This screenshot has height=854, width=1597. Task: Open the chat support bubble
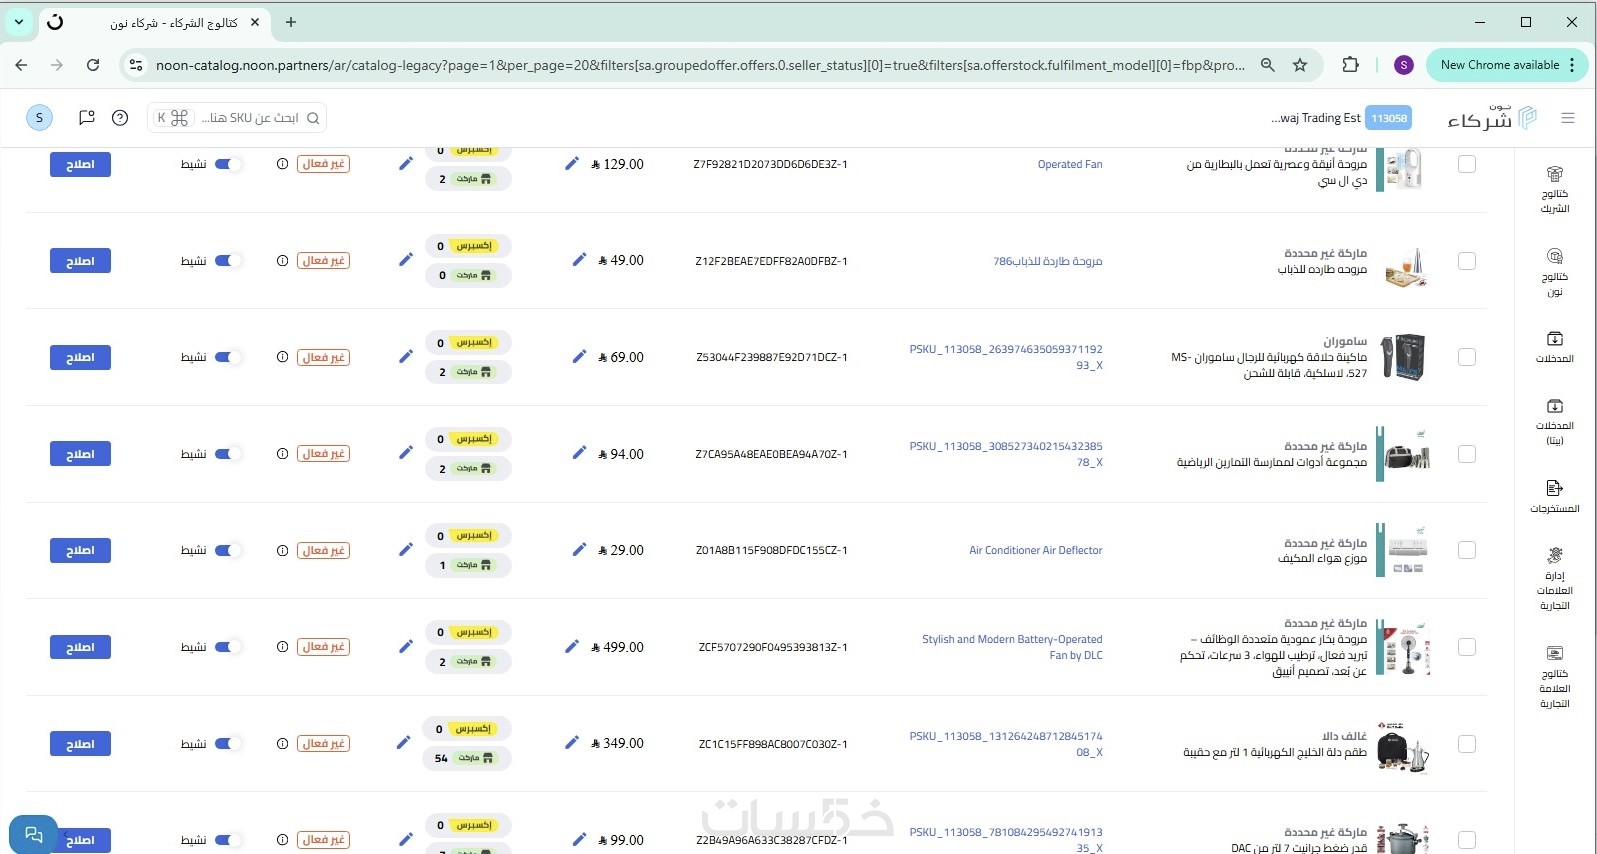pos(33,835)
